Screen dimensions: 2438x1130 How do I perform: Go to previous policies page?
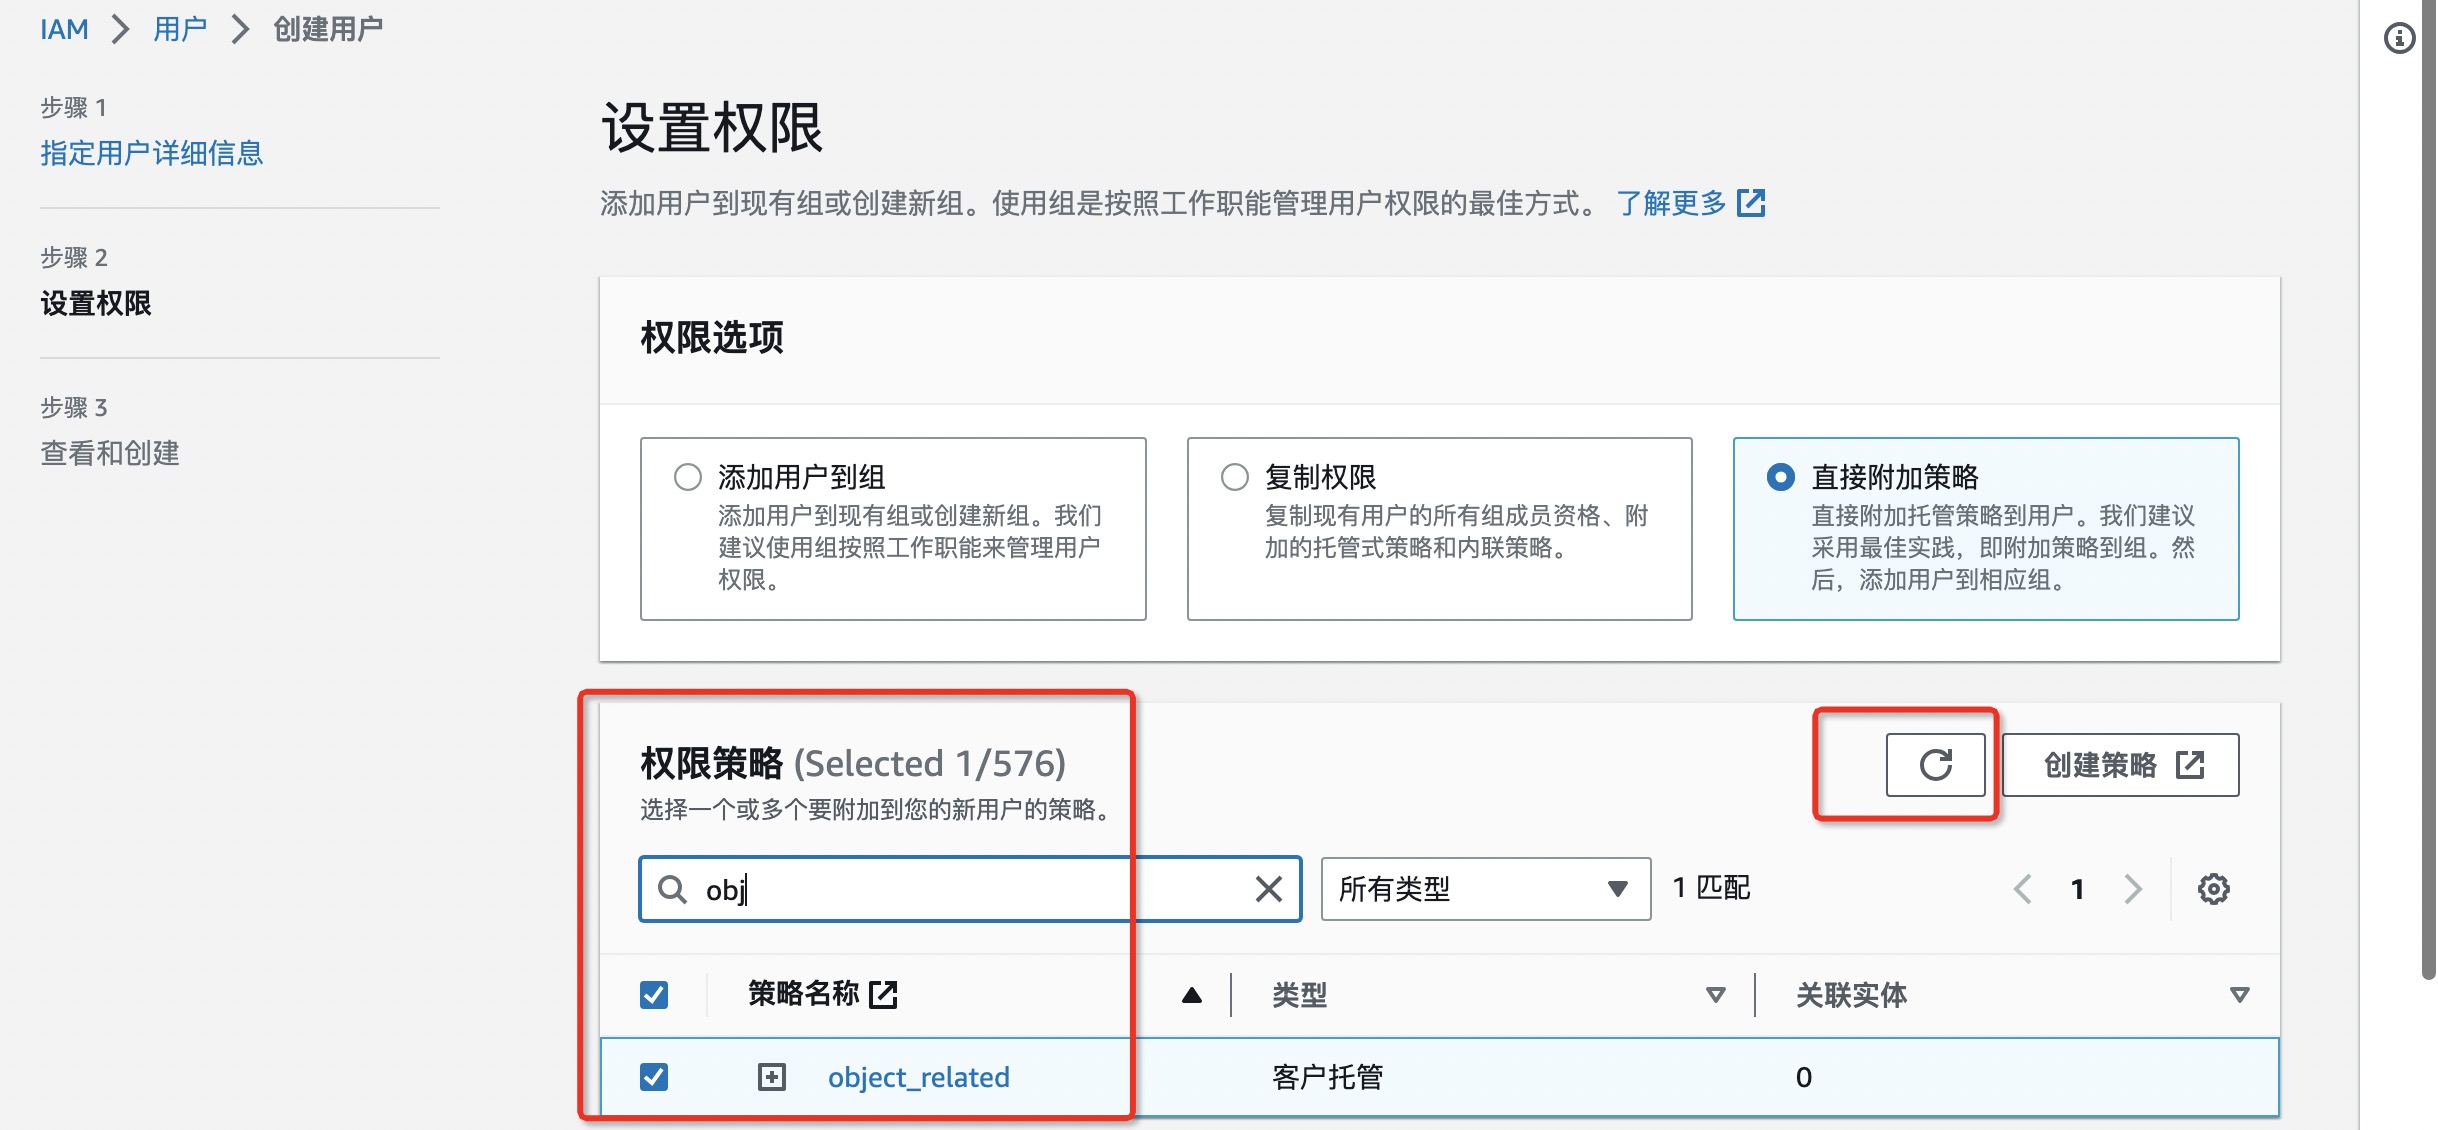2022,889
